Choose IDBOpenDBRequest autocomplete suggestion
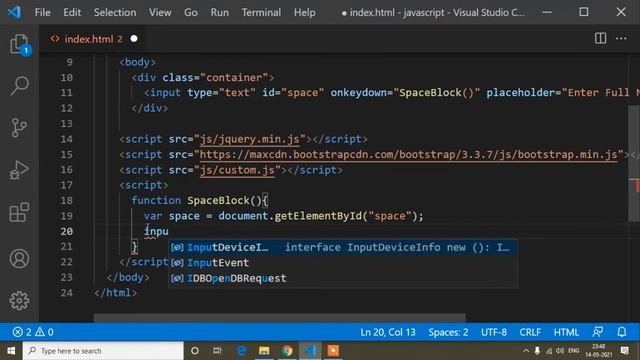 343,278
